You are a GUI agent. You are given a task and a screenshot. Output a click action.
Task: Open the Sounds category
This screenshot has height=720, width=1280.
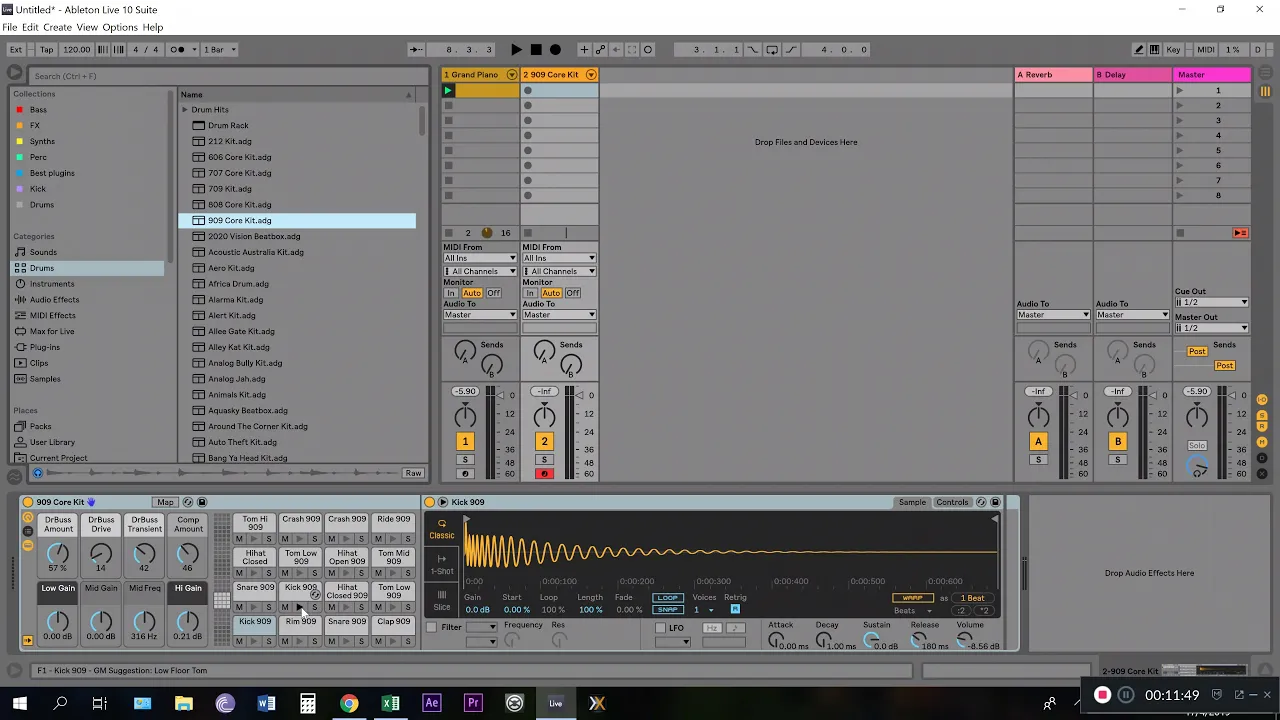click(43, 252)
